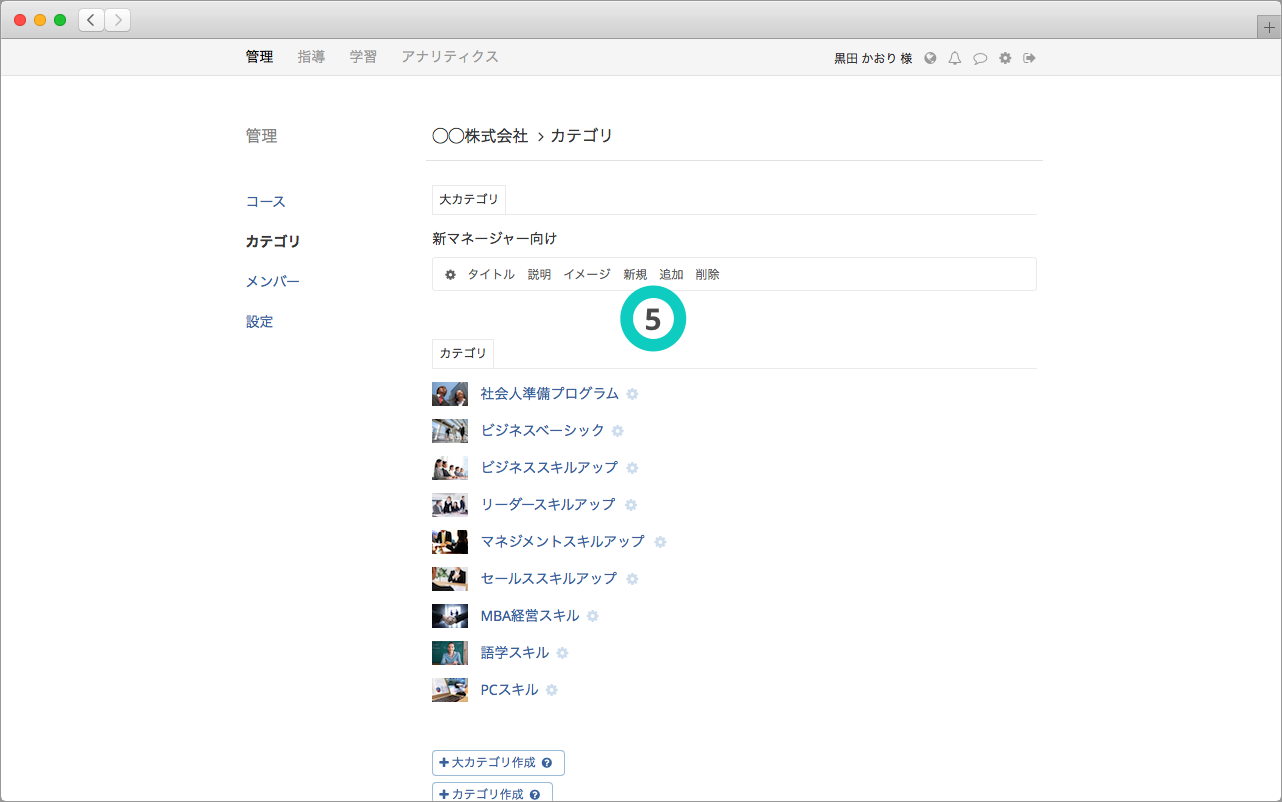Switch to the 指導 tab

[x=311, y=57]
